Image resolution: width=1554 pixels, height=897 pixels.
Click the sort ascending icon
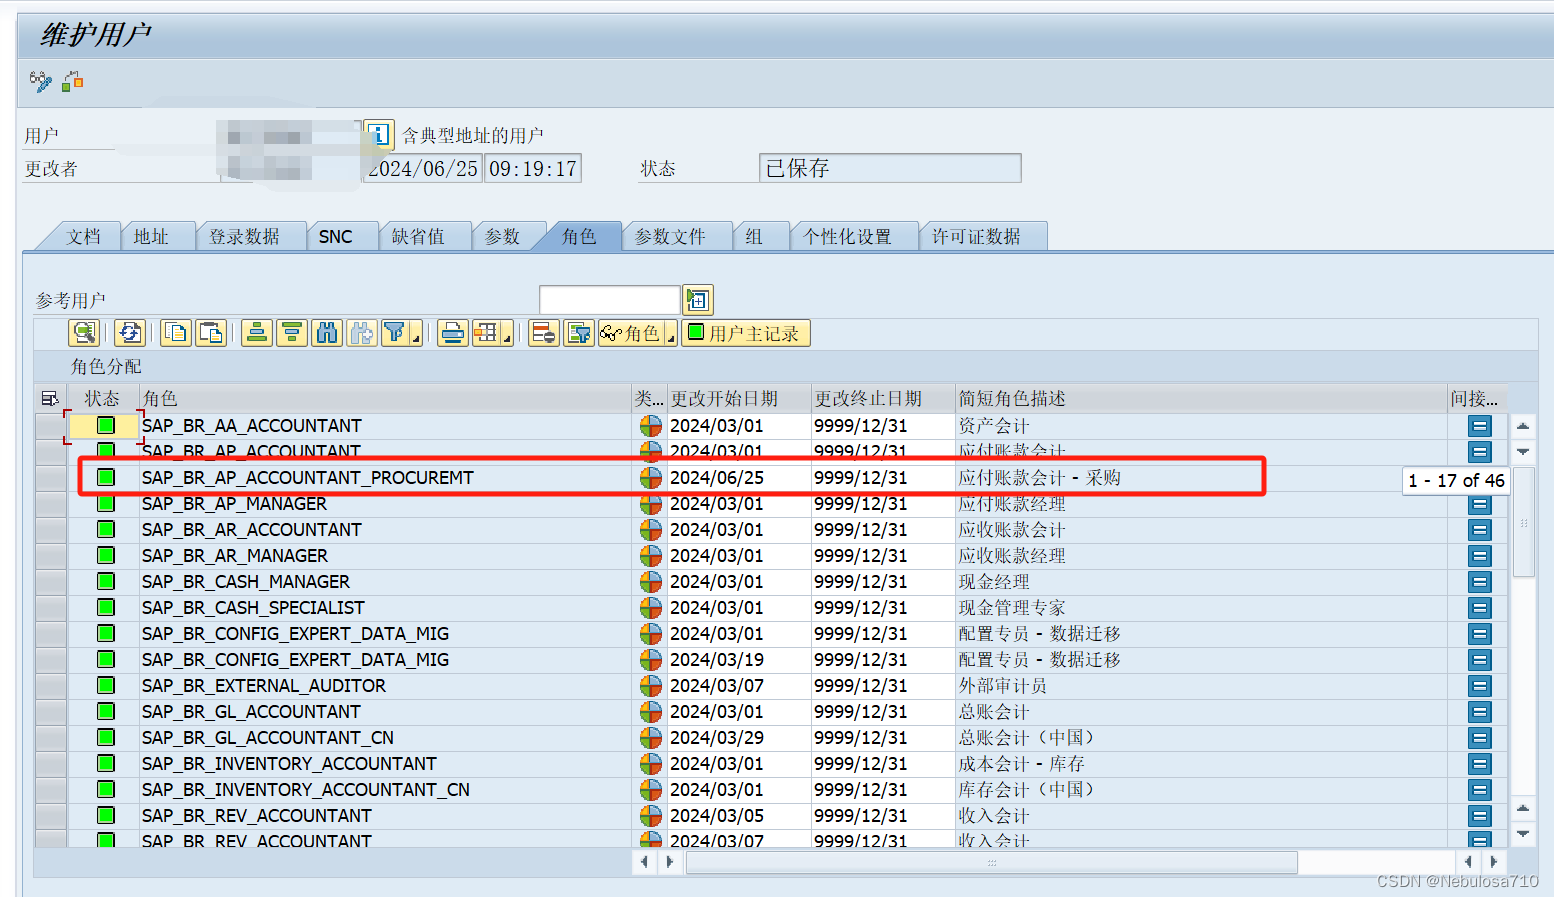[256, 332]
